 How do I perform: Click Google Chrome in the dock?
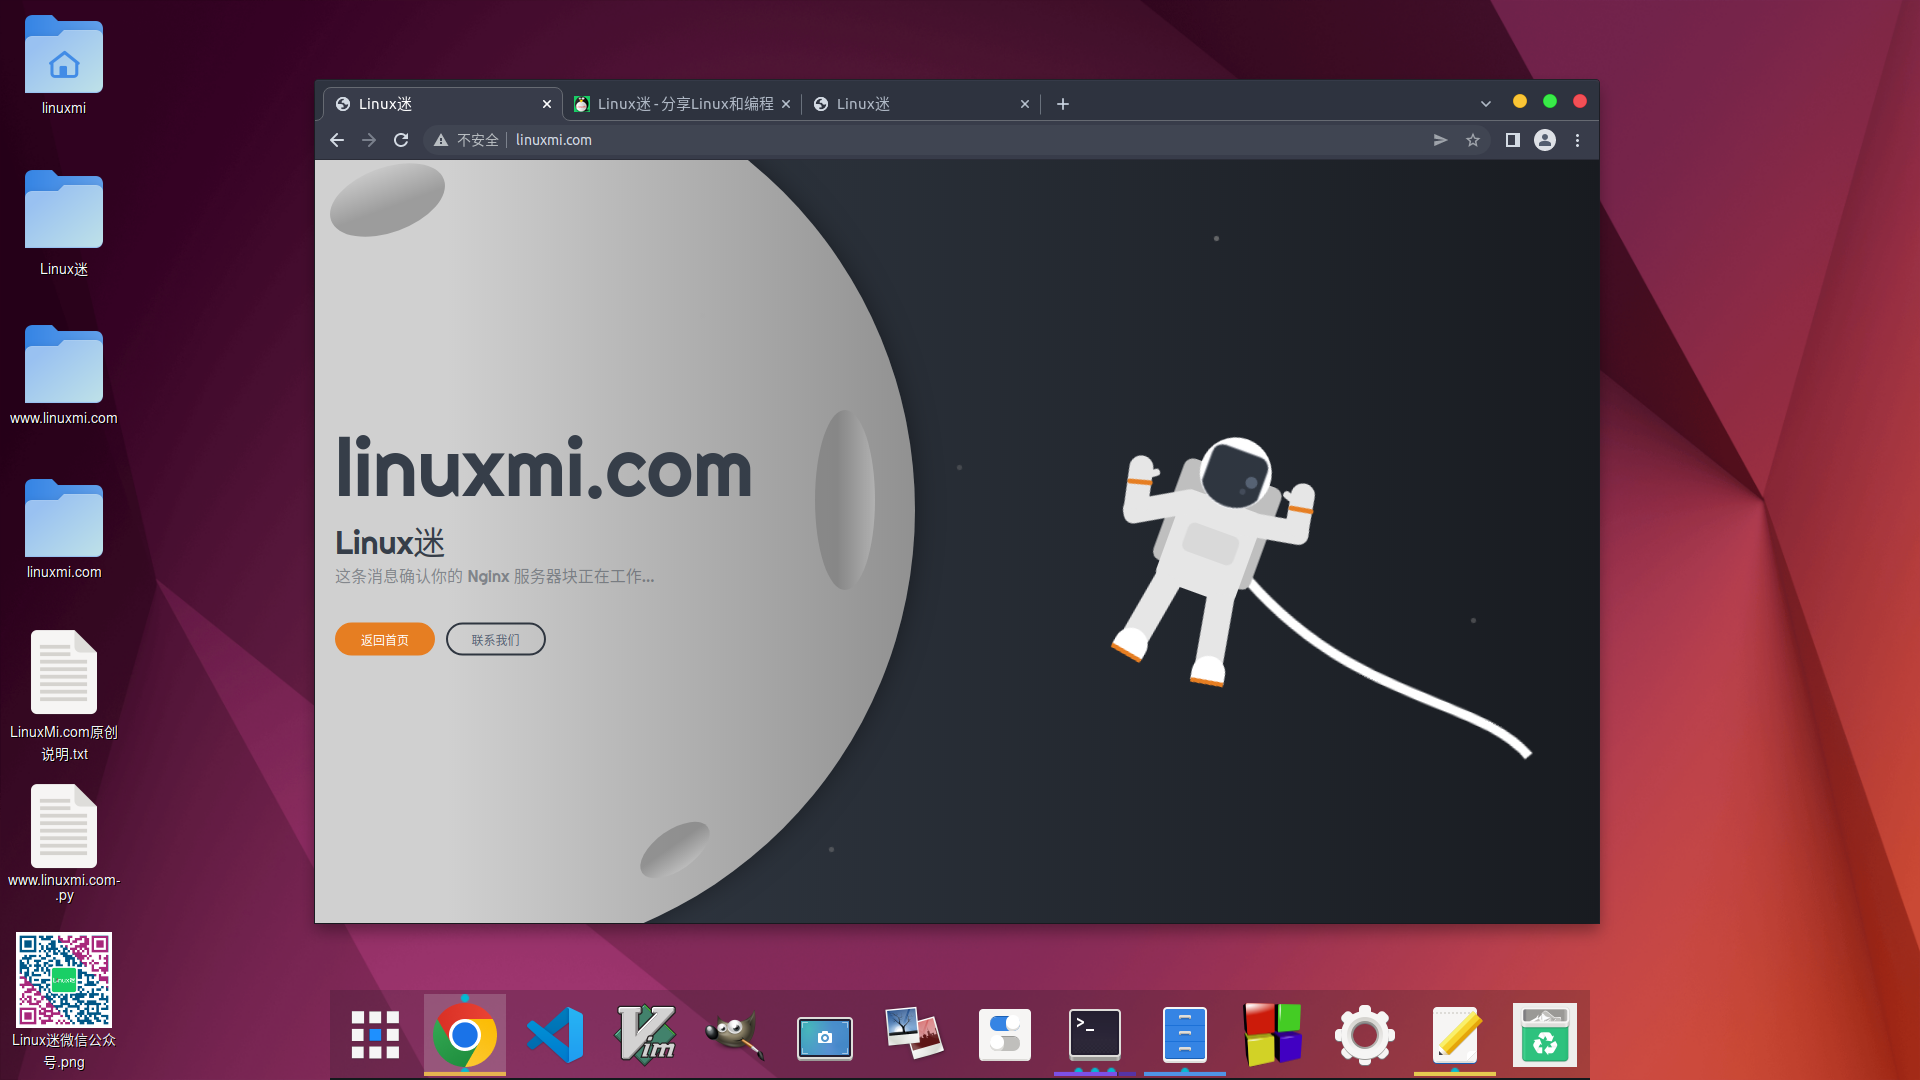[x=465, y=1035]
